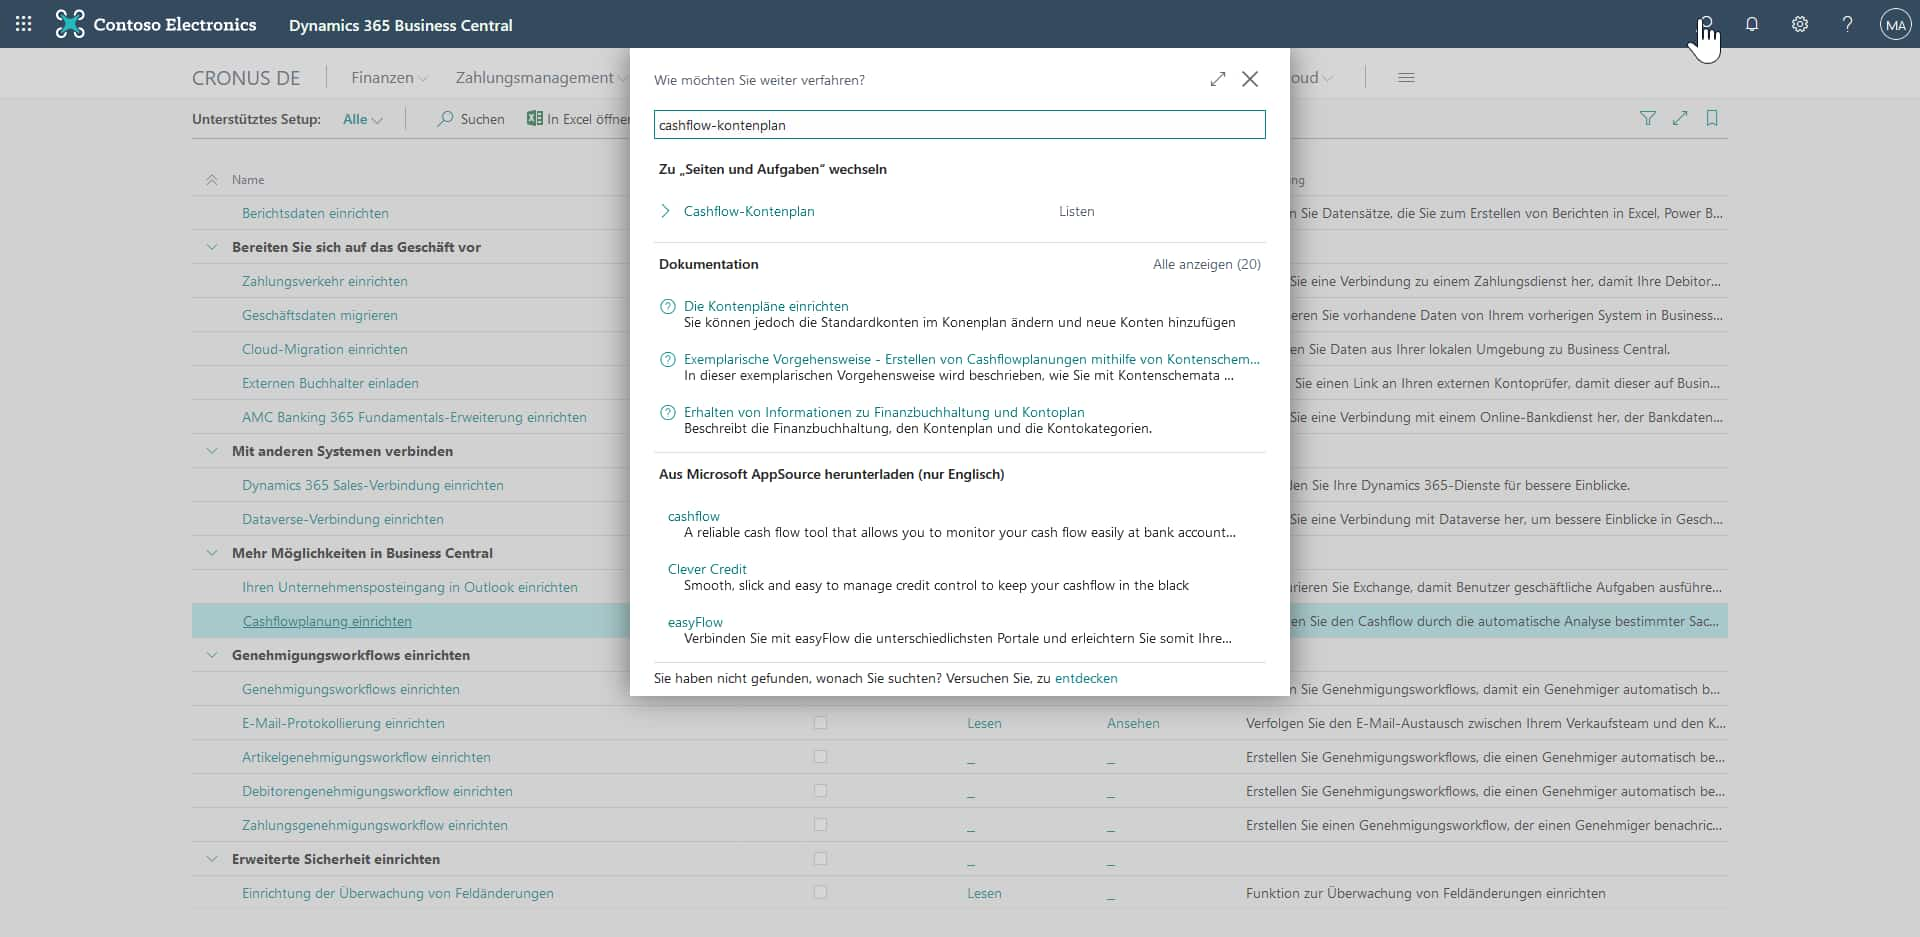This screenshot has width=1920, height=937.
Task: Close the search dialog
Action: tap(1250, 79)
